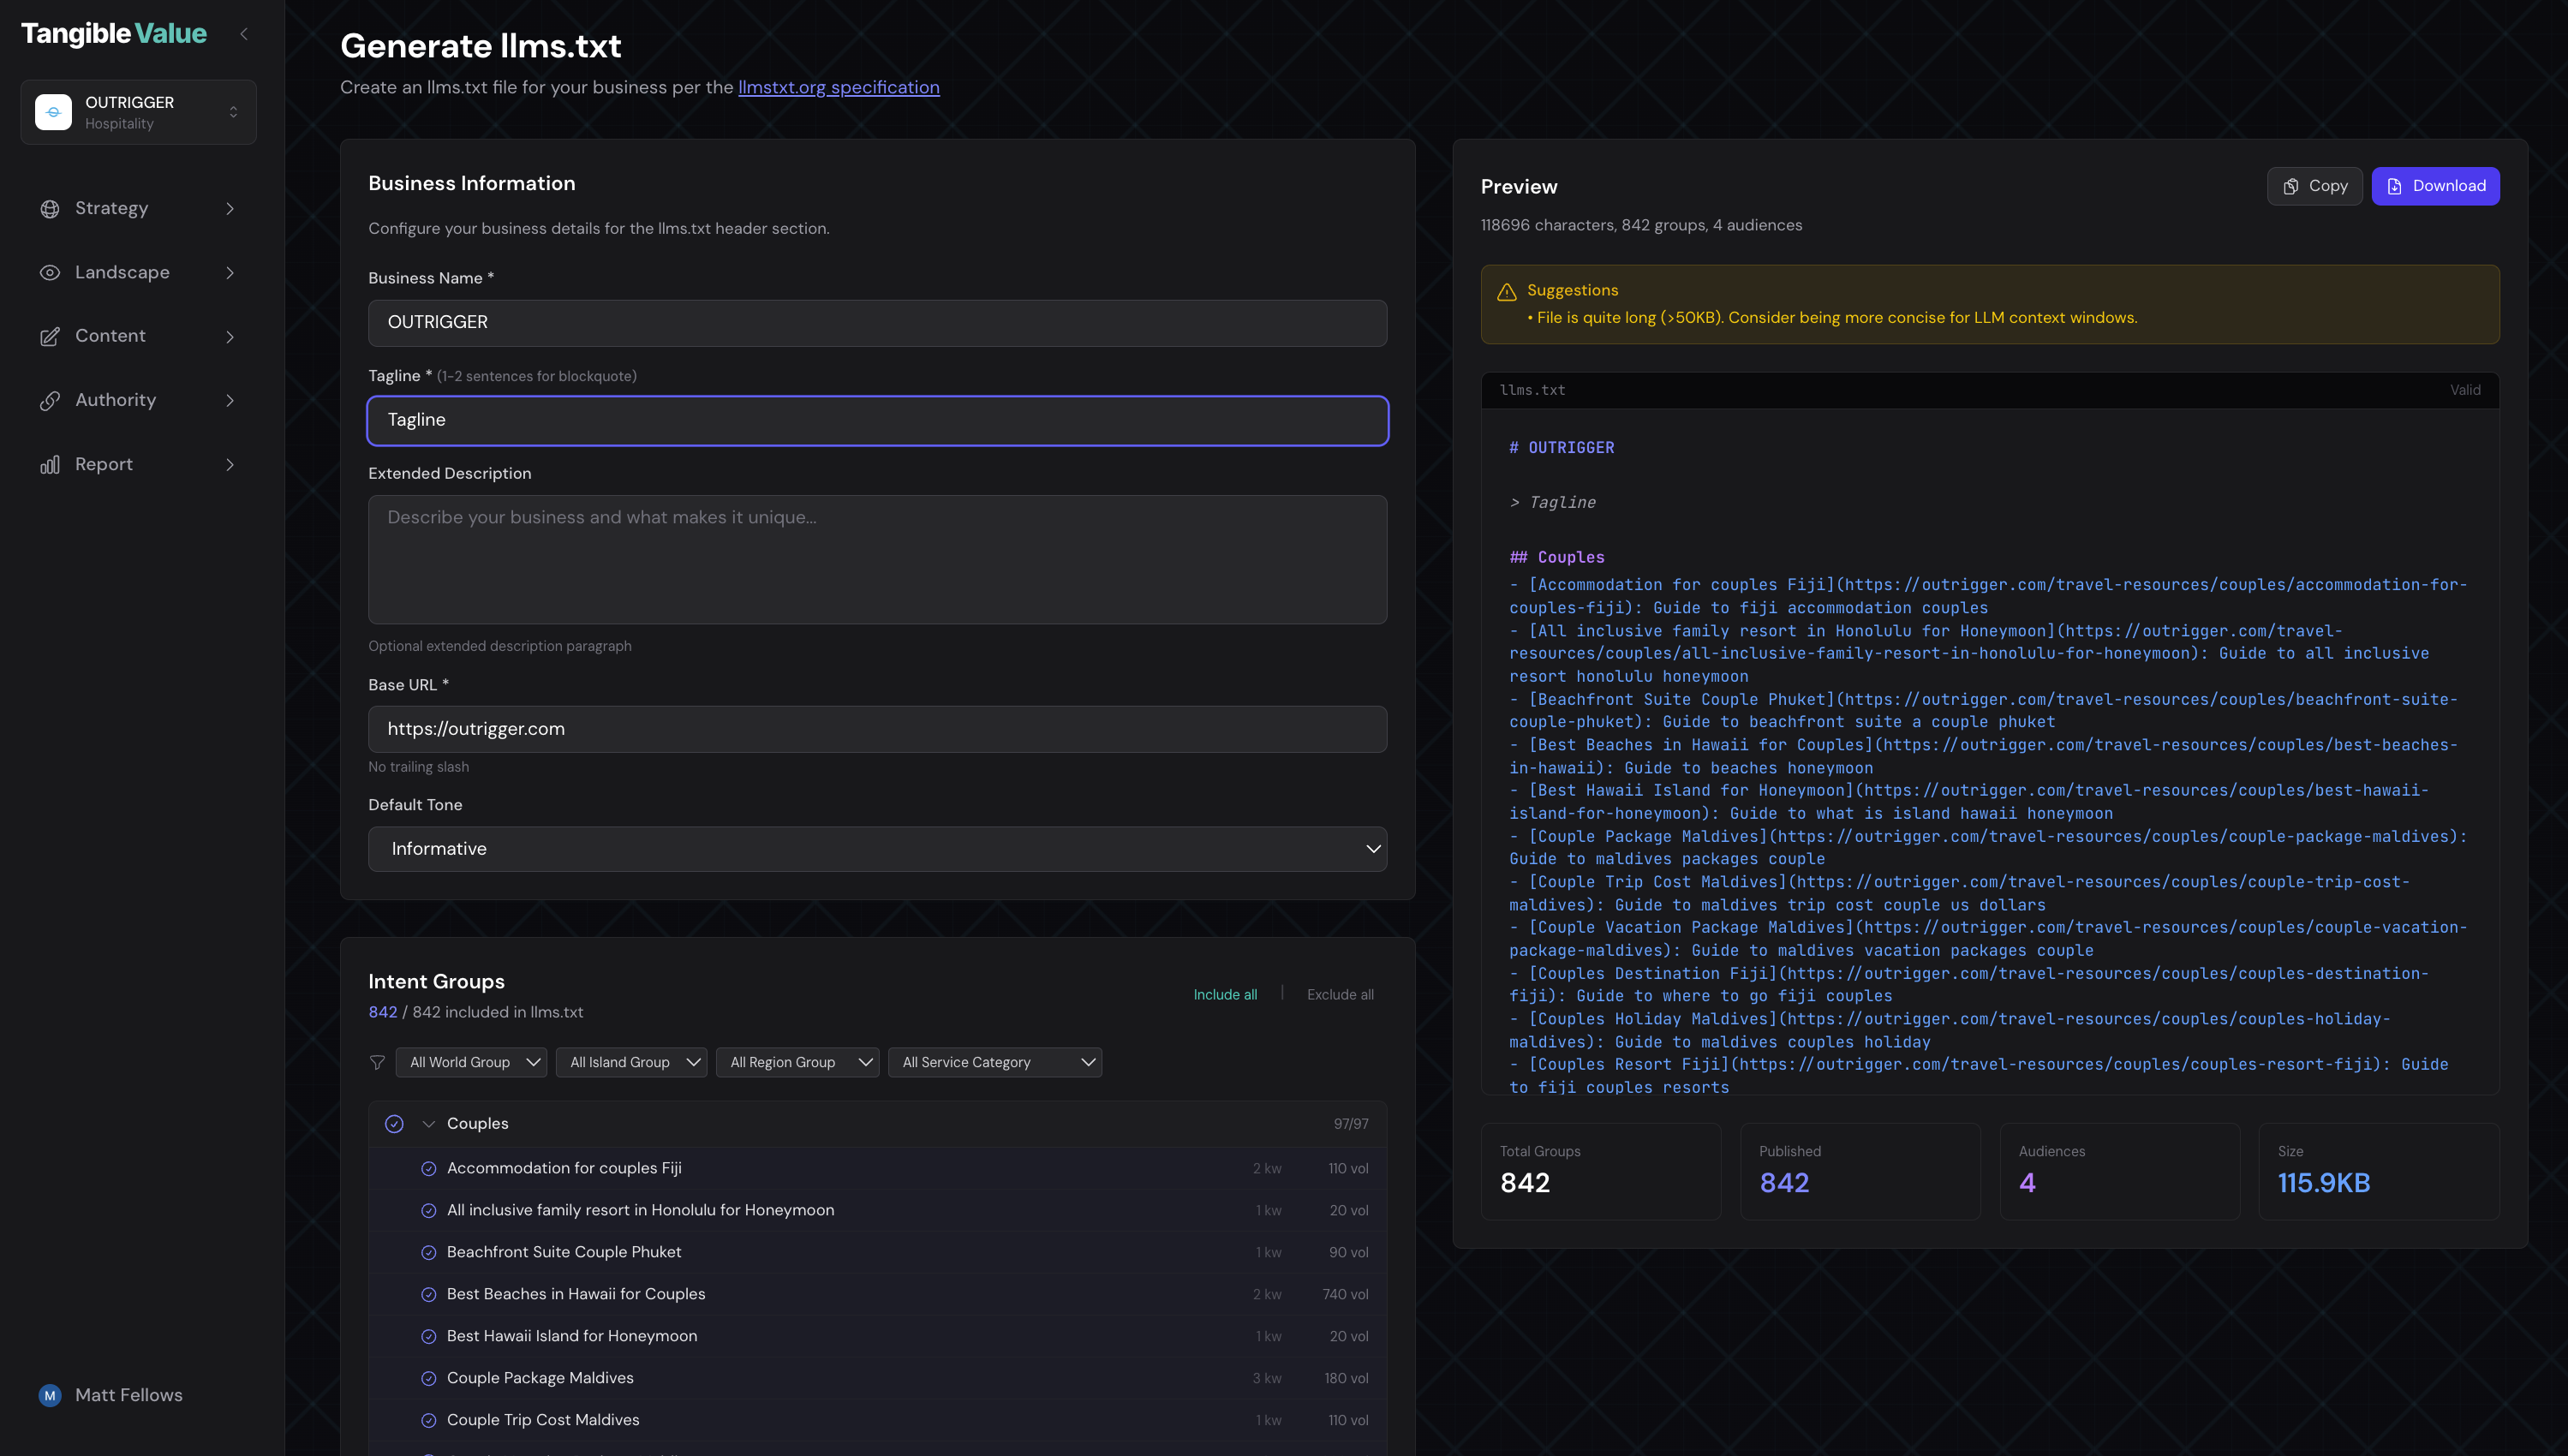Screen dimensions: 2568x1456
Task: Open the Content section via its pencil icon
Action: pos(51,336)
